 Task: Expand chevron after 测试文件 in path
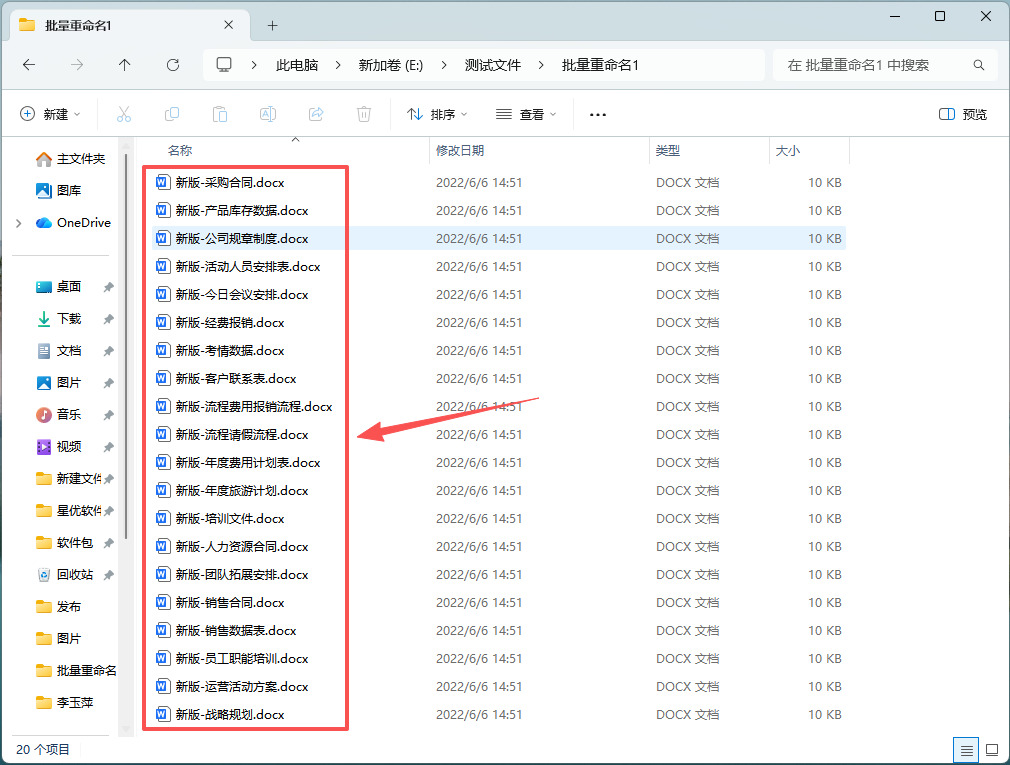pyautogui.click(x=541, y=65)
